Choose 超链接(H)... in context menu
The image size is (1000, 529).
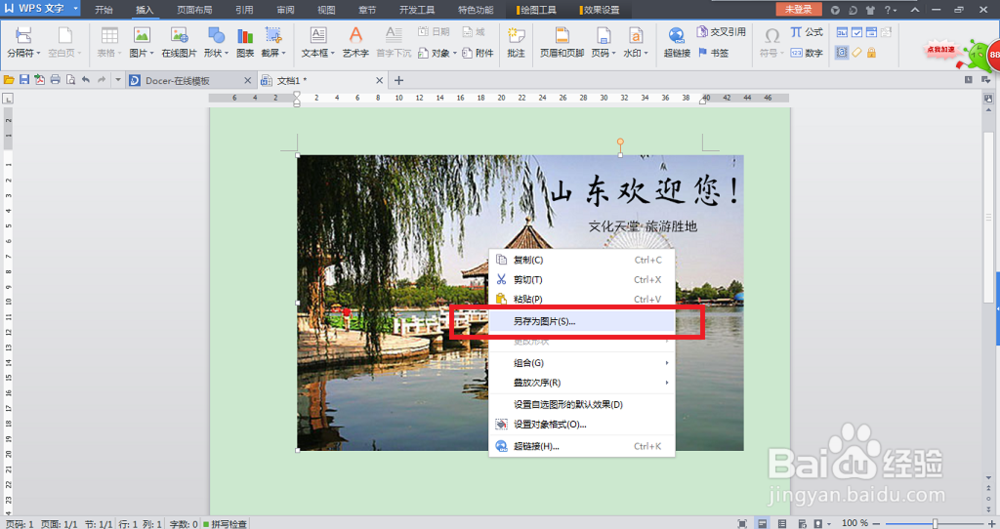pyautogui.click(x=582, y=446)
